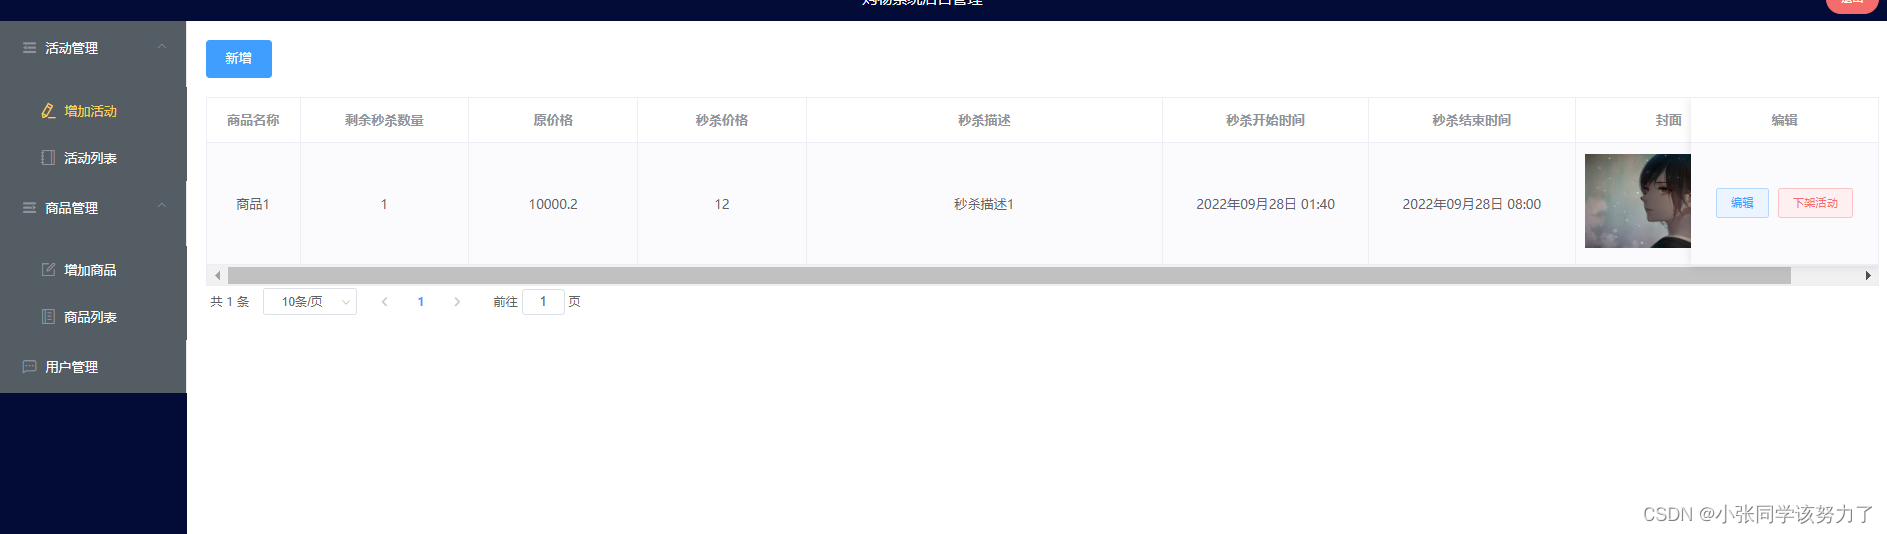This screenshot has width=1887, height=534.
Task: Open the 用户管理 menu item
Action: tap(93, 367)
